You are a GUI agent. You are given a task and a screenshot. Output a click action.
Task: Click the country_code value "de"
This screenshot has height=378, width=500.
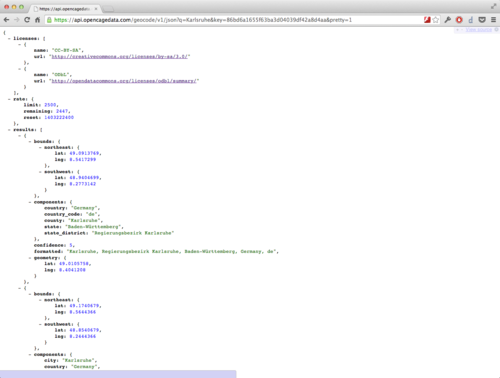click(x=92, y=214)
